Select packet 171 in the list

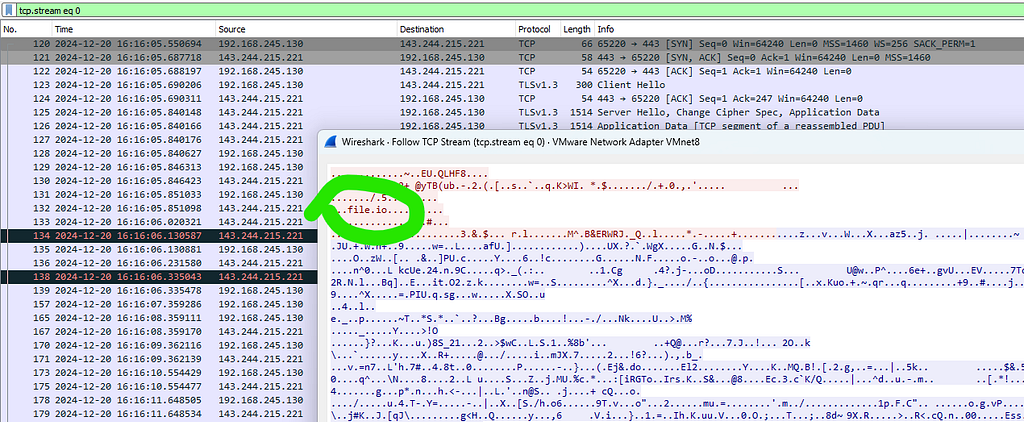coord(157,359)
